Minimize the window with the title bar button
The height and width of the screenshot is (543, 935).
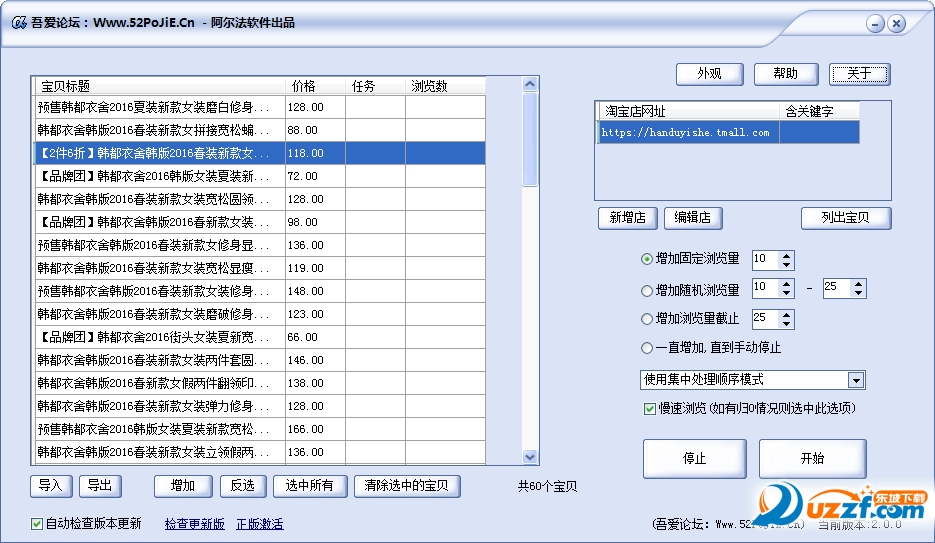(x=875, y=24)
